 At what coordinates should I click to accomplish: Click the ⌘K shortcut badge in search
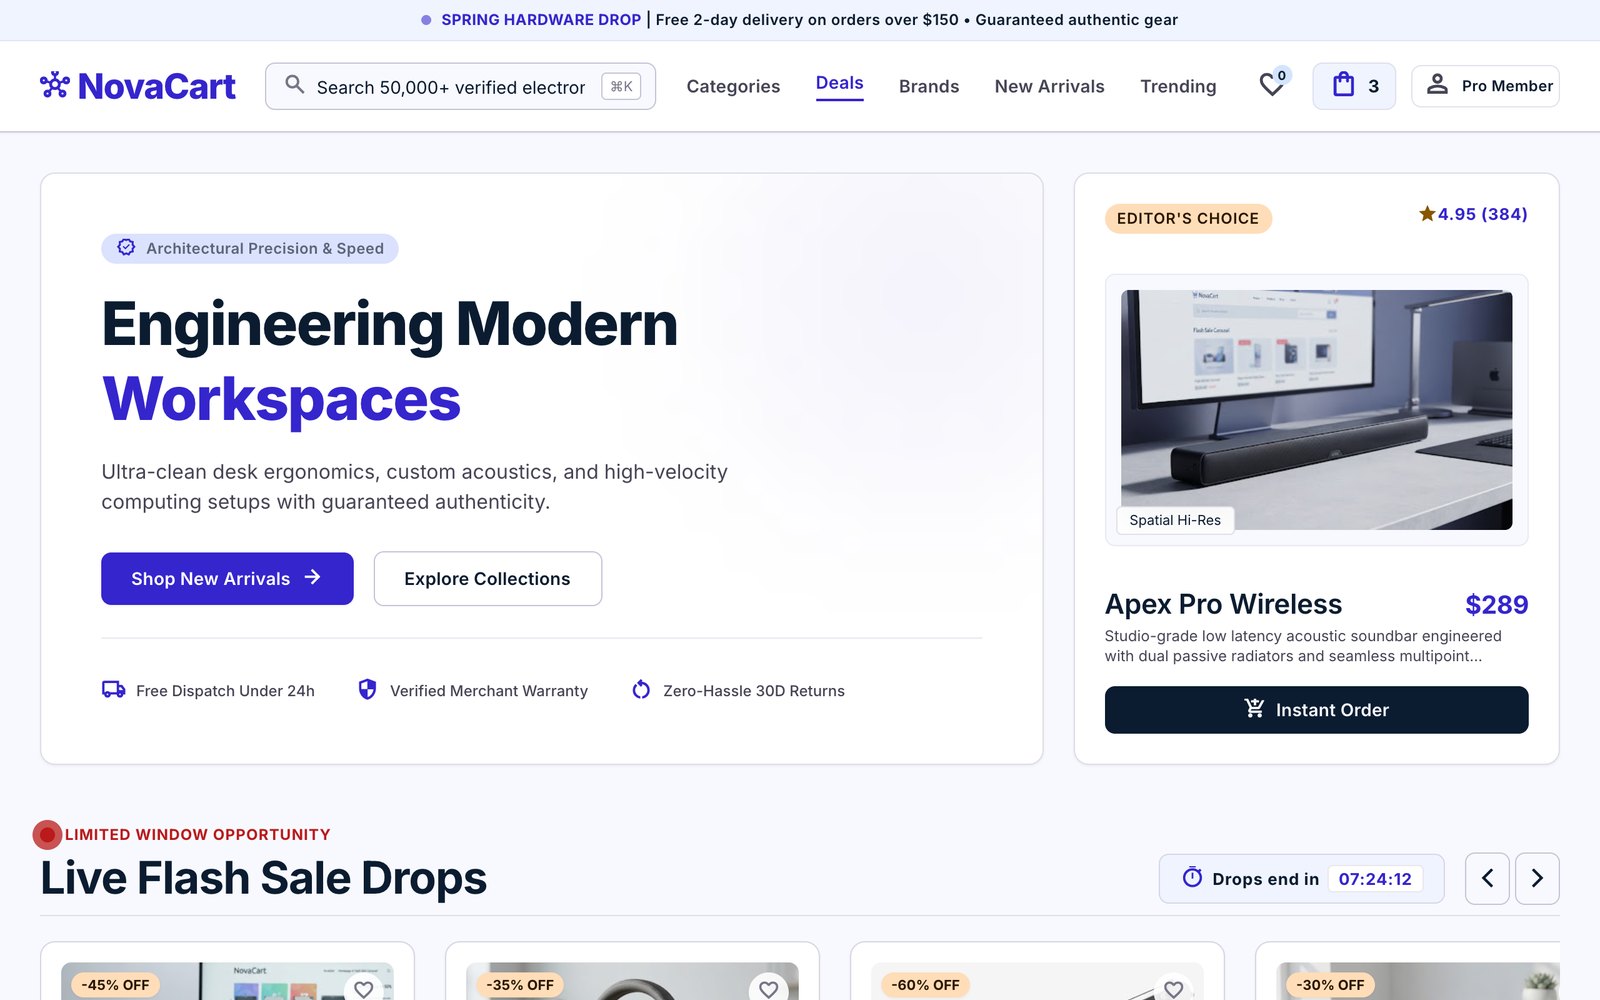coord(621,86)
